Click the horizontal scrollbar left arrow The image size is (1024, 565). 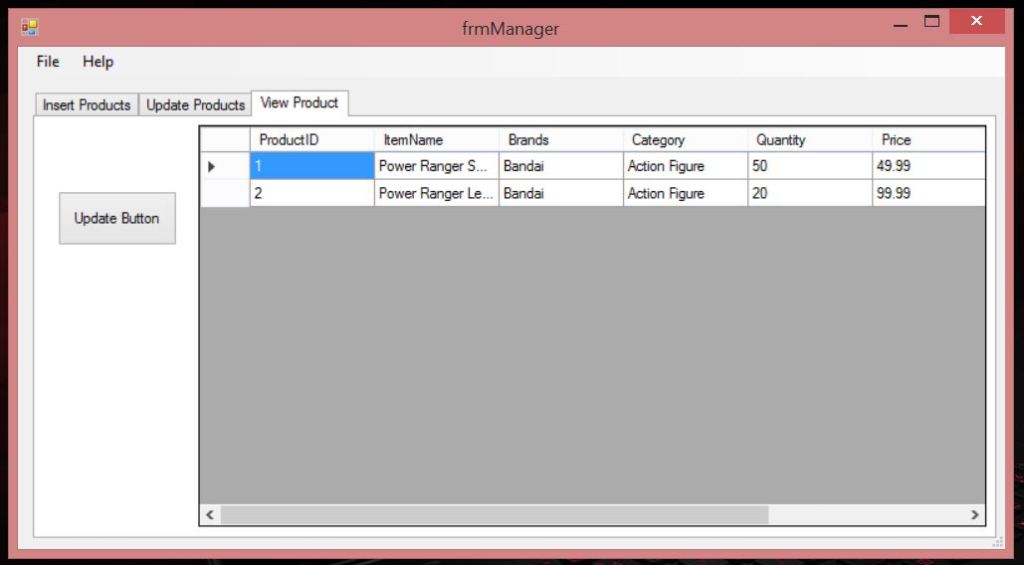[210, 515]
